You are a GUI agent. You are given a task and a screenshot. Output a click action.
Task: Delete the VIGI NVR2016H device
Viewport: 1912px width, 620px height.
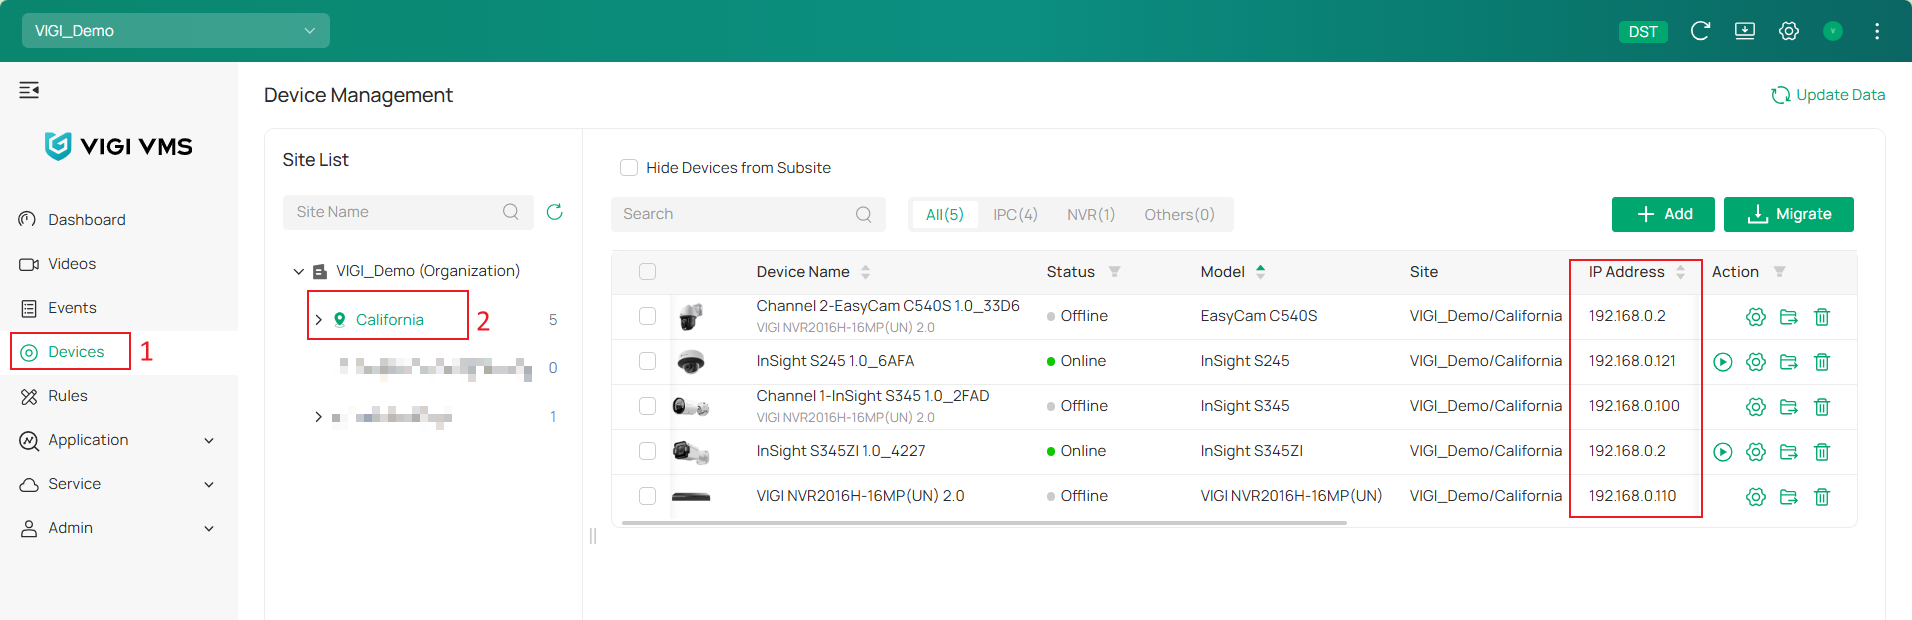1822,497
